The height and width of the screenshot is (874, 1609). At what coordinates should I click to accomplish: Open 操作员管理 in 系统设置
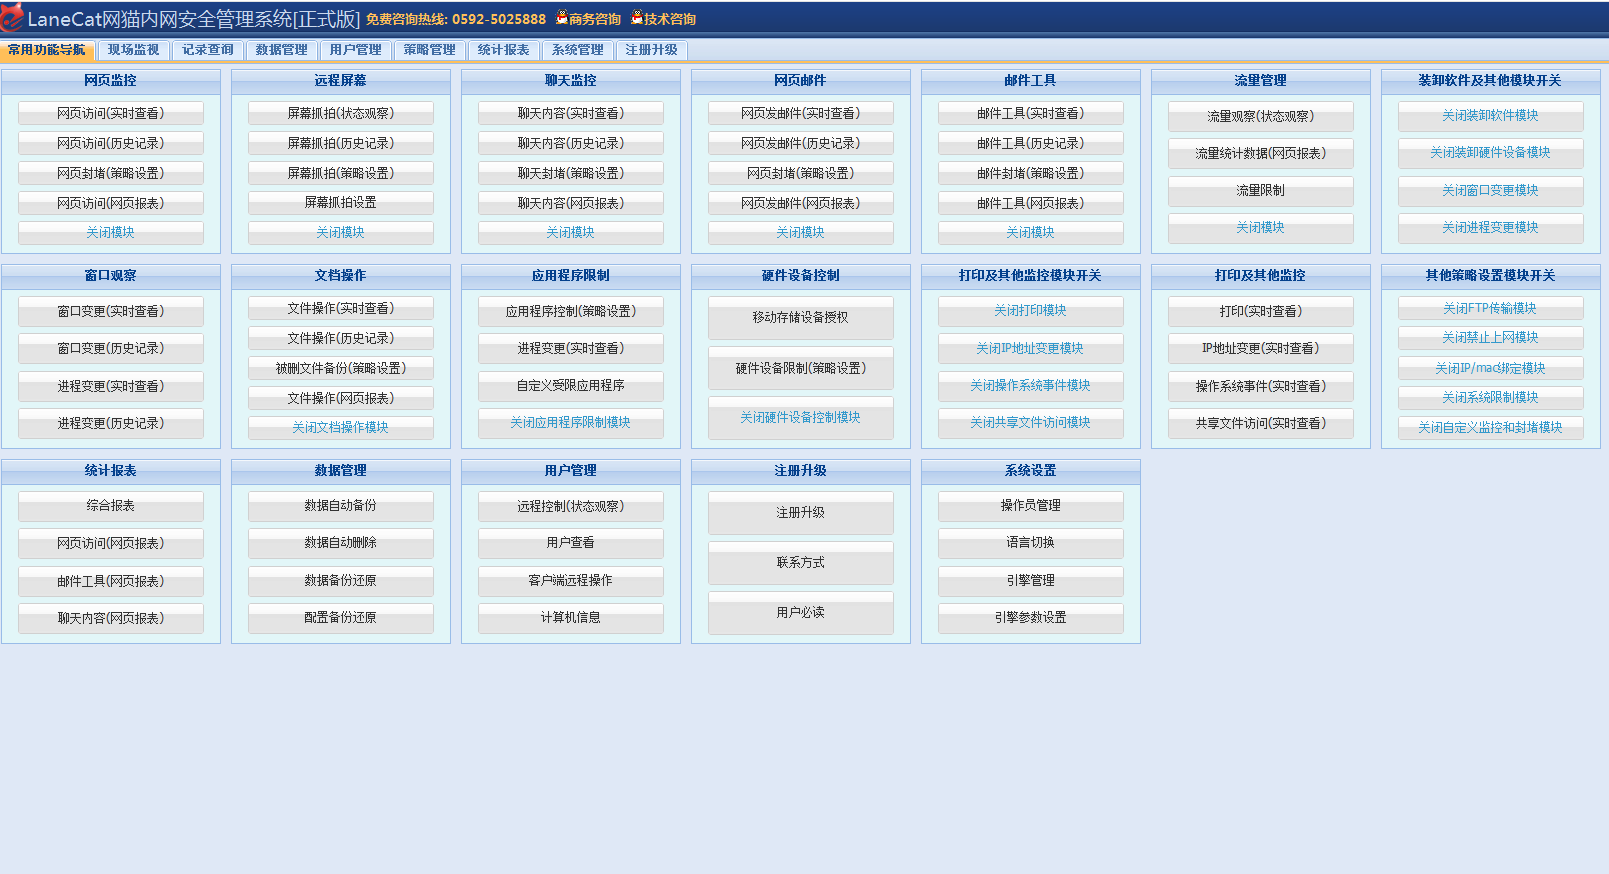coord(1030,506)
